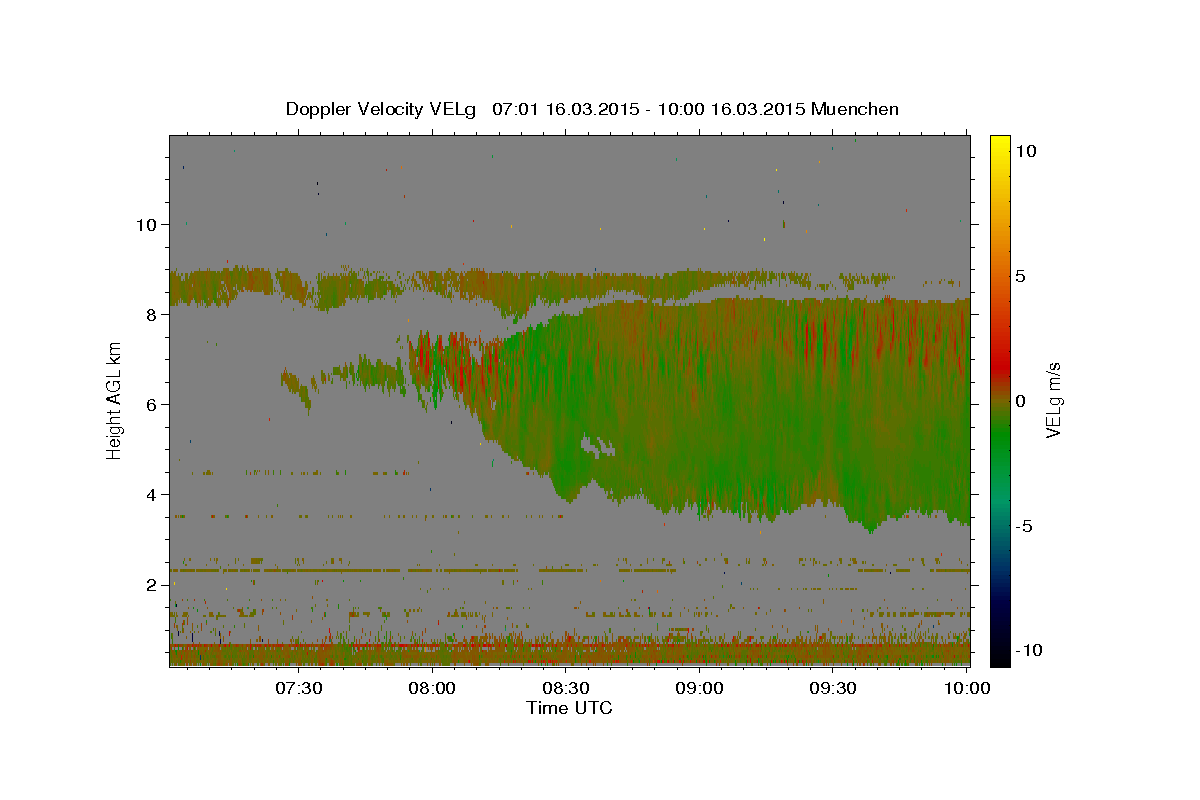Click the colorbar value -5

pos(1024,526)
